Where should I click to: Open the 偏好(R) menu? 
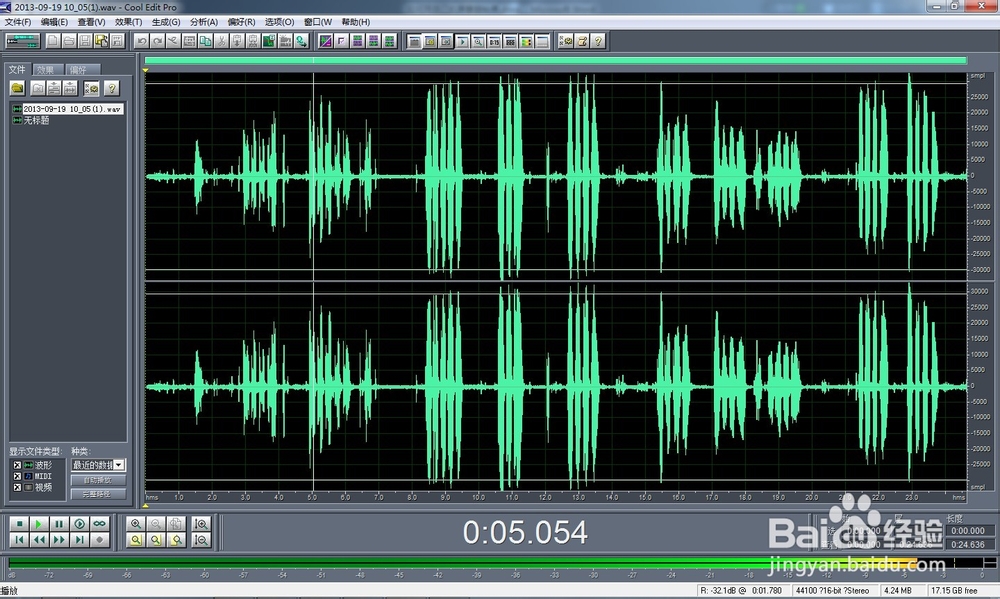point(242,22)
